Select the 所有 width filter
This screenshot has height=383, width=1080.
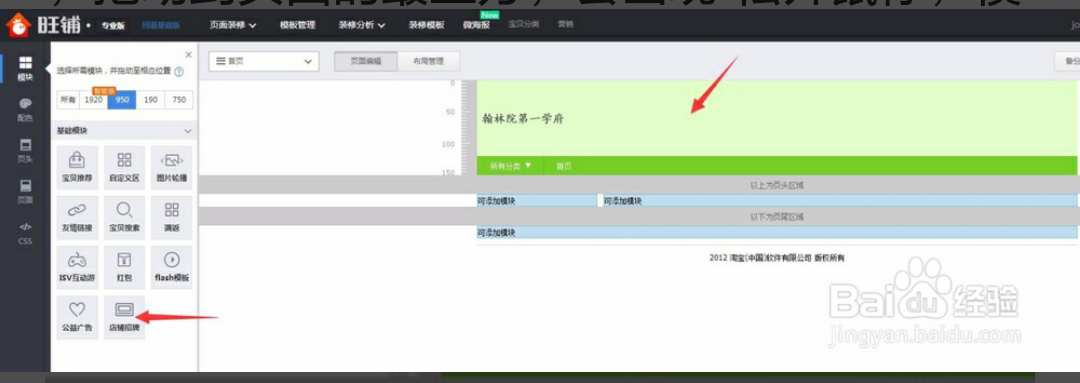coord(68,100)
